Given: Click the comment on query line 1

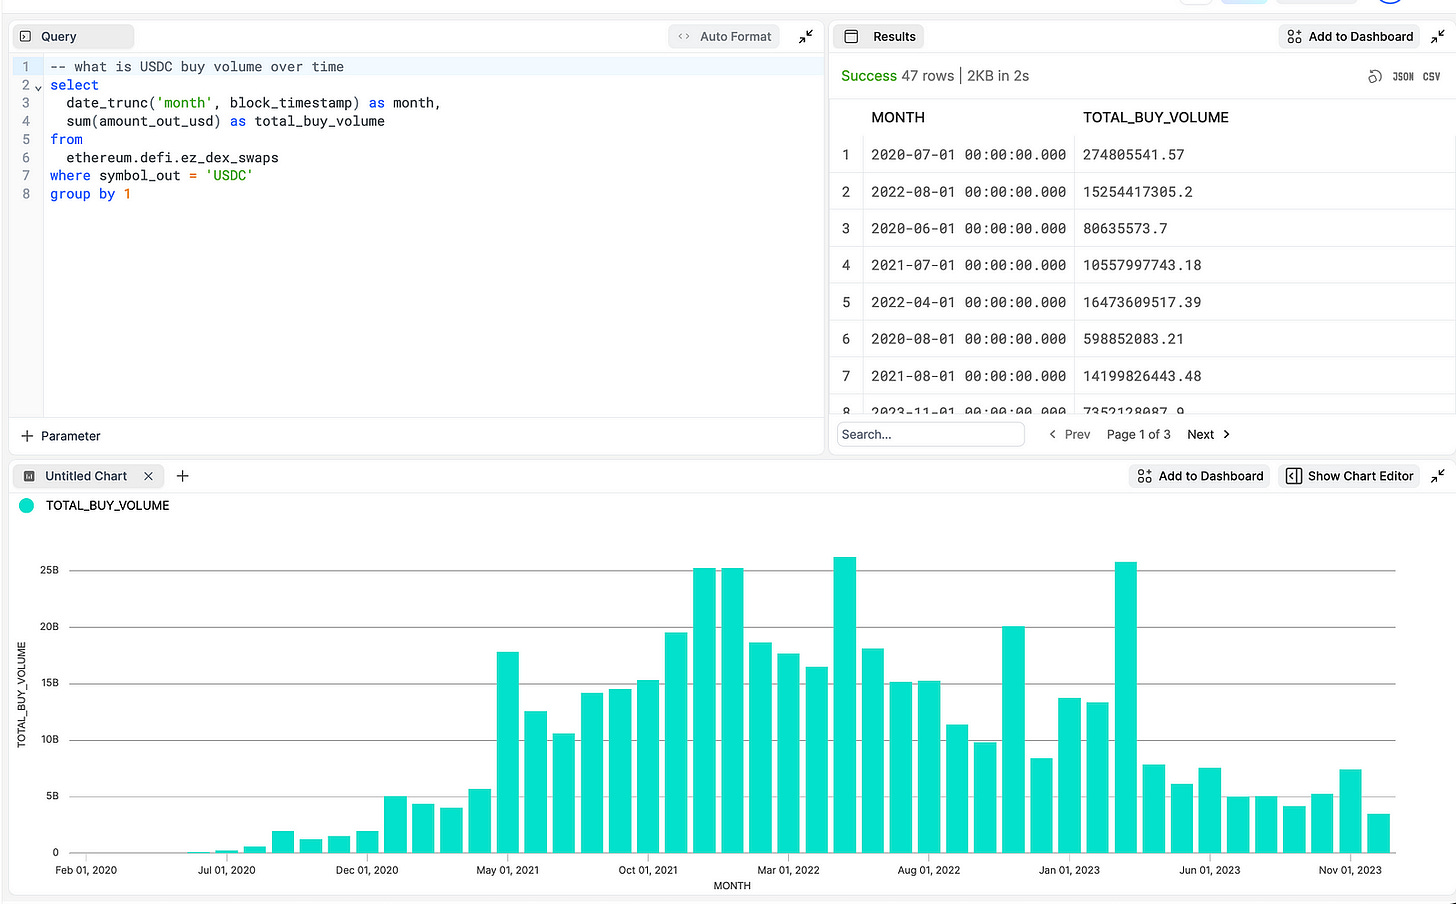Looking at the screenshot, I should (197, 67).
